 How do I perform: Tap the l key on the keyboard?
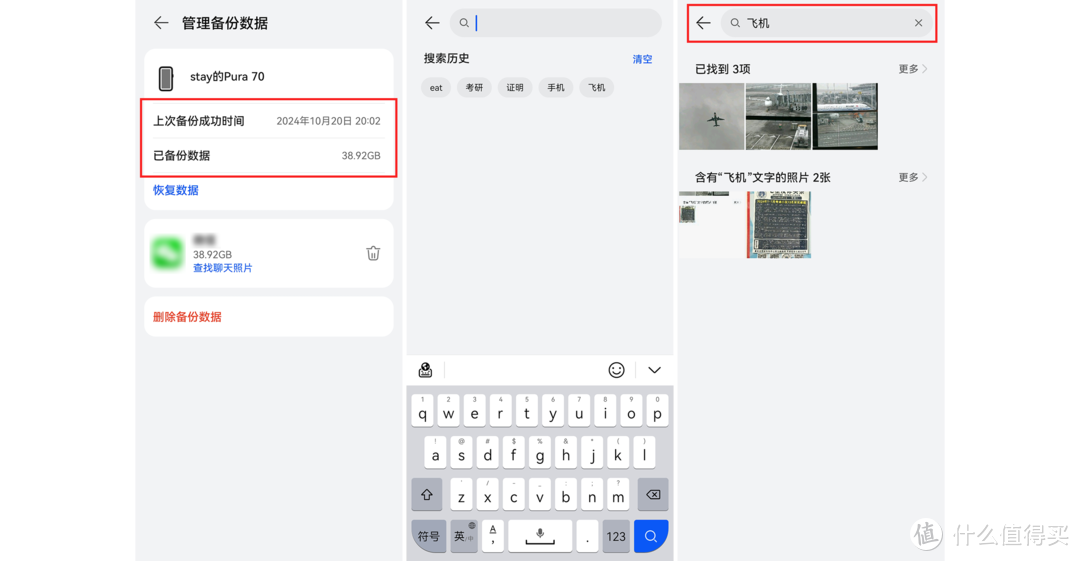pyautogui.click(x=644, y=452)
